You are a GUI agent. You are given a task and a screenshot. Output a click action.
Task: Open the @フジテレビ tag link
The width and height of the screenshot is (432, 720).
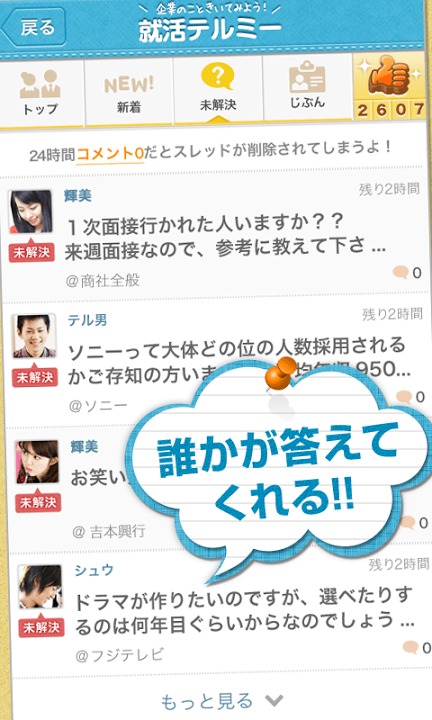[119, 654]
